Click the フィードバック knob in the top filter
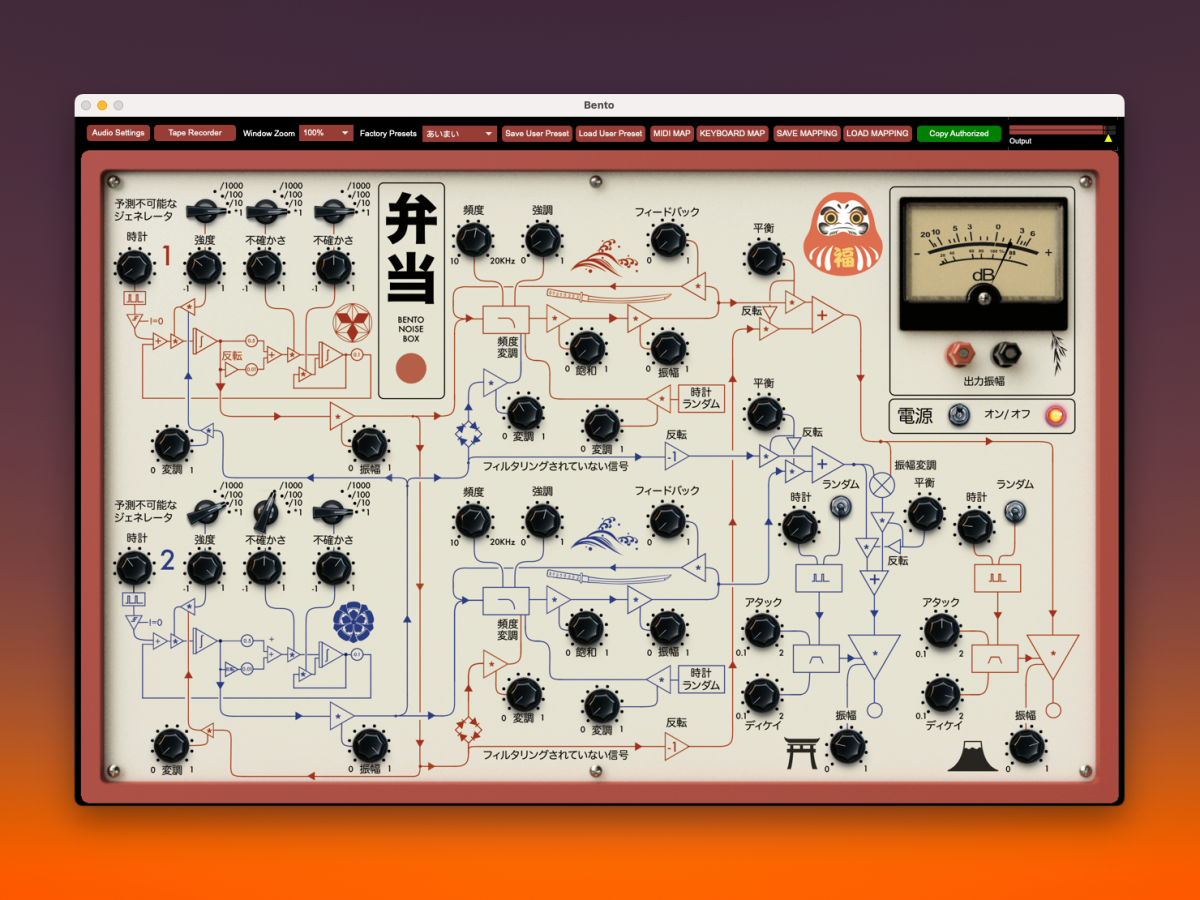 [x=668, y=240]
